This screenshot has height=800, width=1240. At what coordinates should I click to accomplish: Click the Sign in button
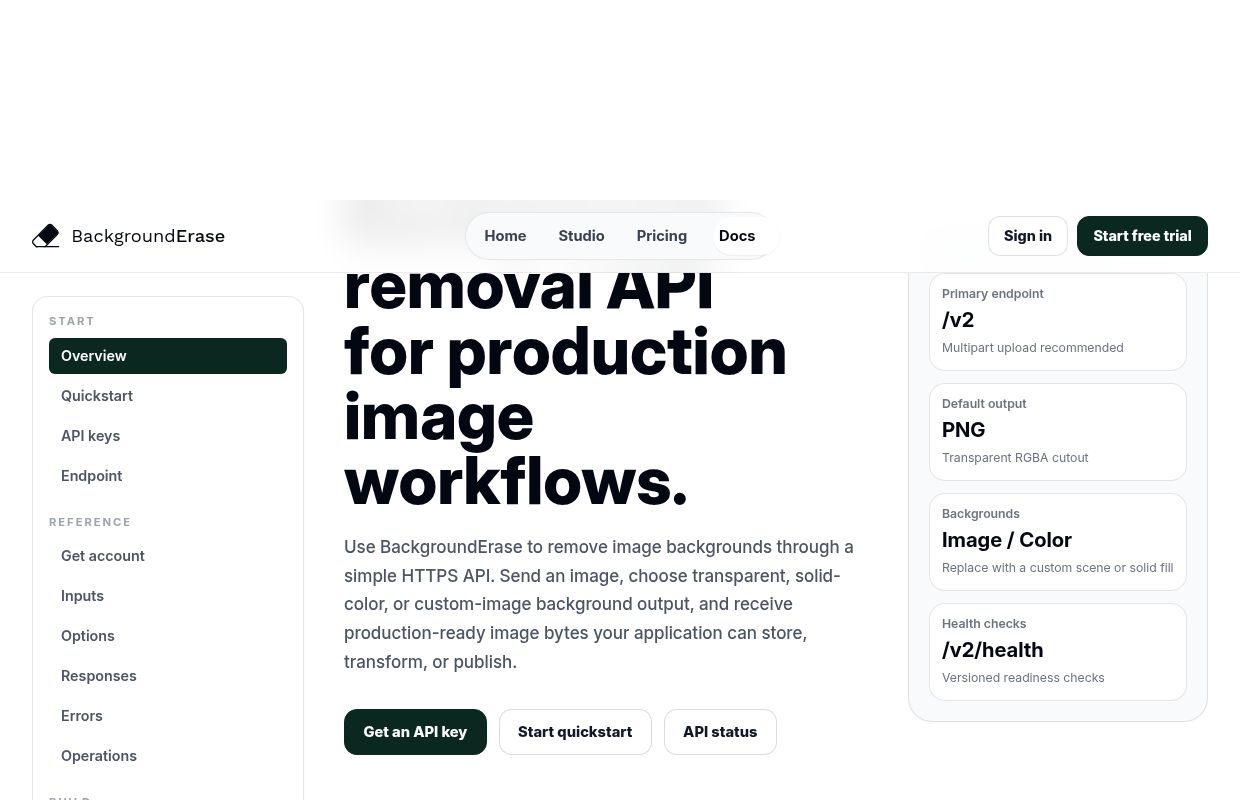coord(1028,236)
